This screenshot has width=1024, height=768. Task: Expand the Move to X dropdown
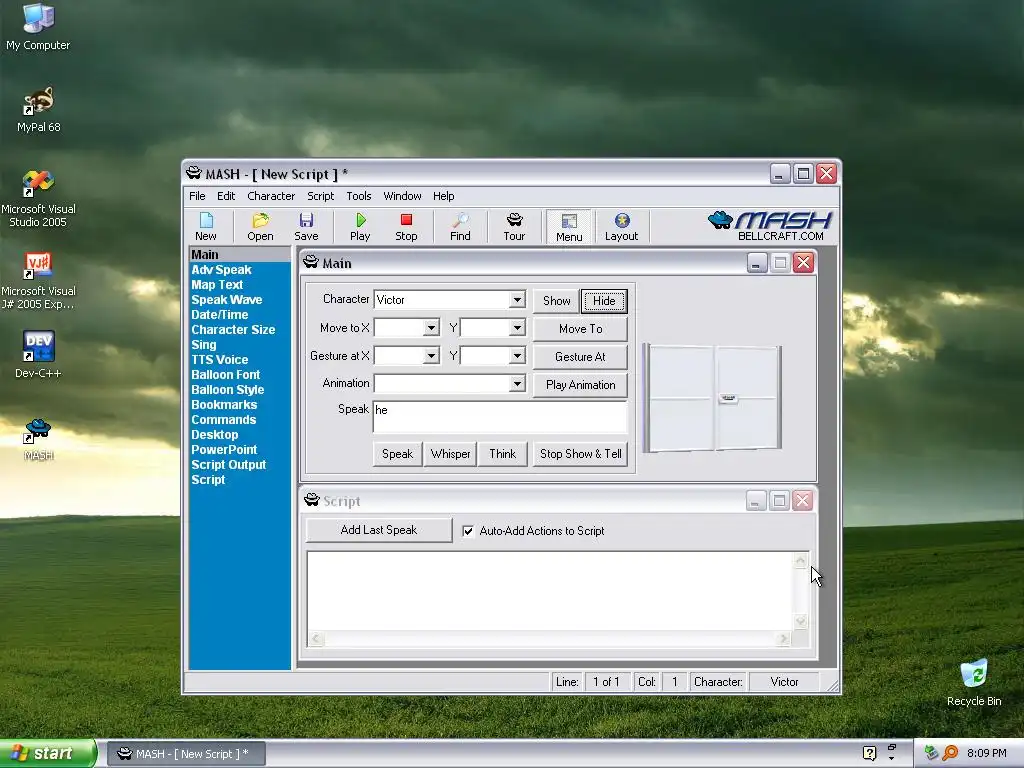(x=431, y=328)
